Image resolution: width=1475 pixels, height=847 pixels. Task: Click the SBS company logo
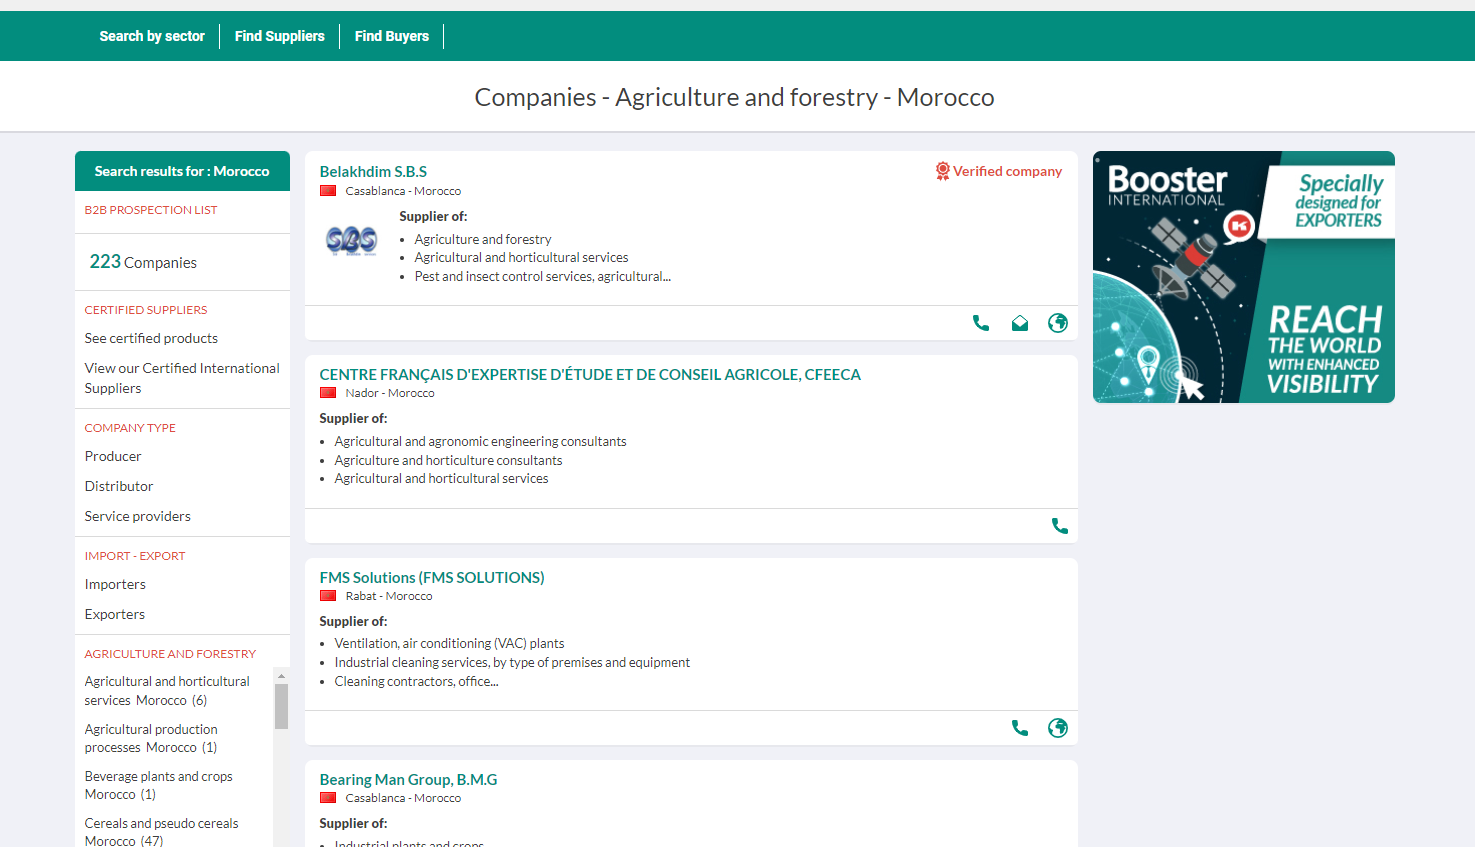point(352,240)
